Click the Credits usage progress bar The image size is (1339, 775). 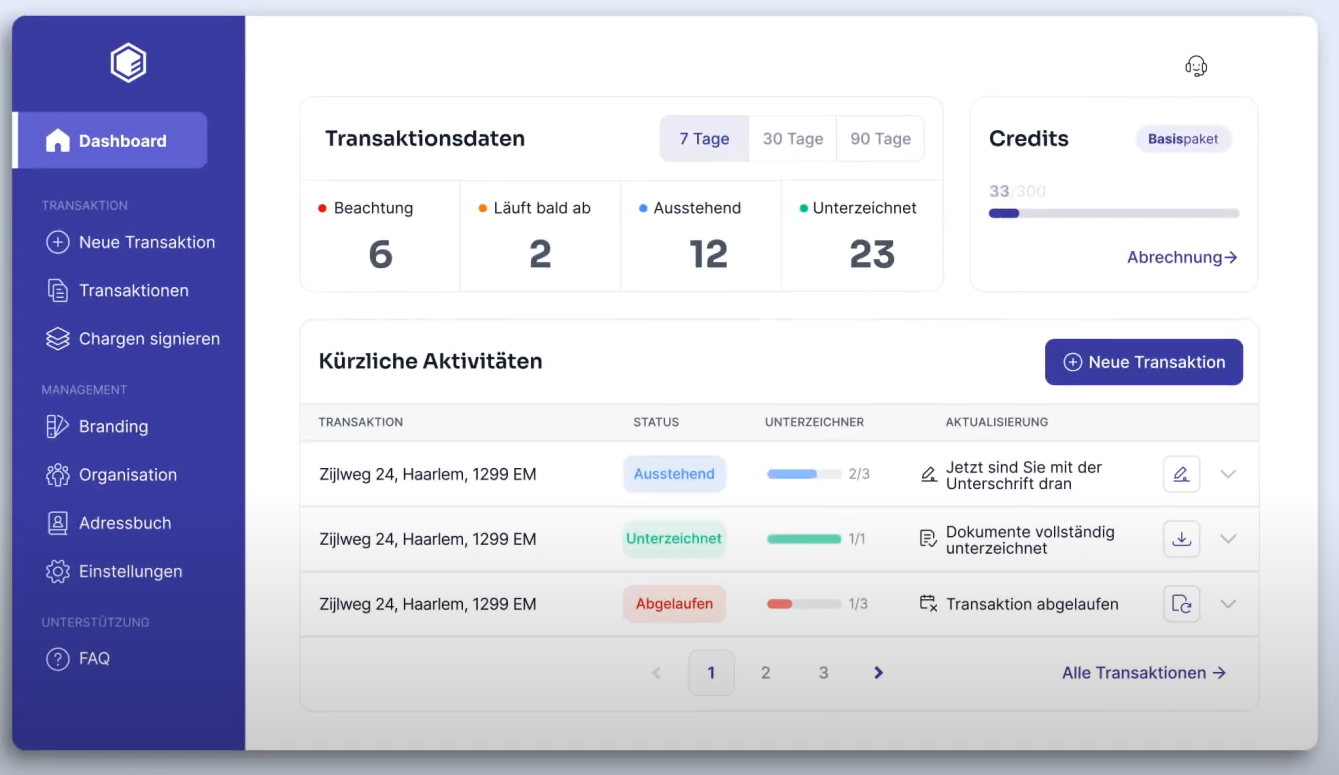pyautogui.click(x=1114, y=213)
